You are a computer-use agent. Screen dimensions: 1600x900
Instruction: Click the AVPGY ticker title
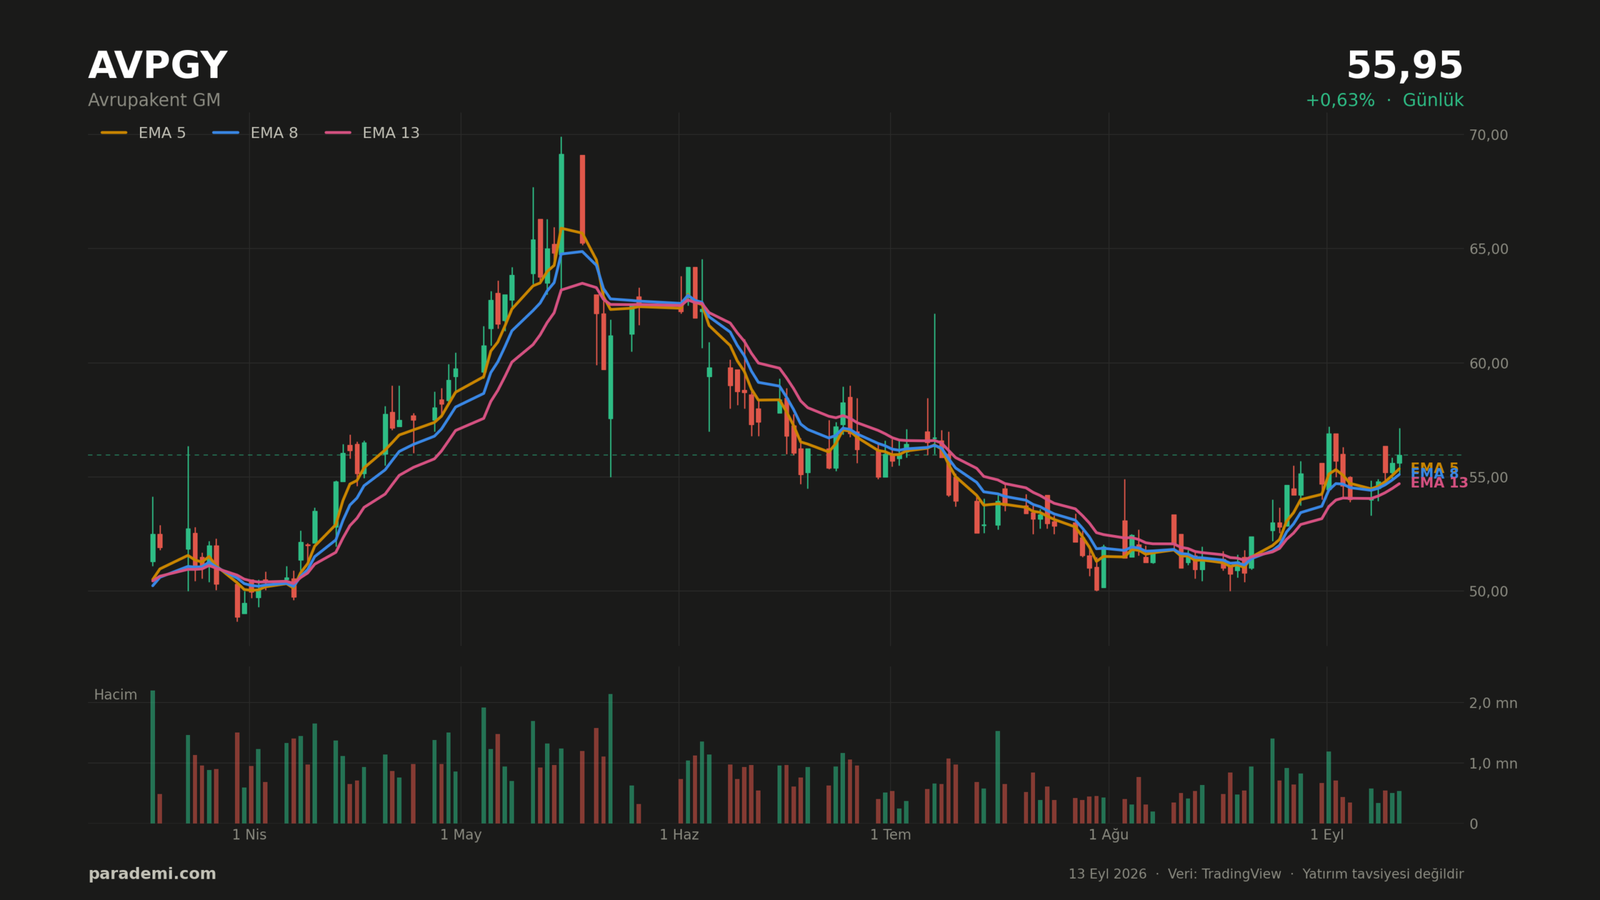pos(158,66)
